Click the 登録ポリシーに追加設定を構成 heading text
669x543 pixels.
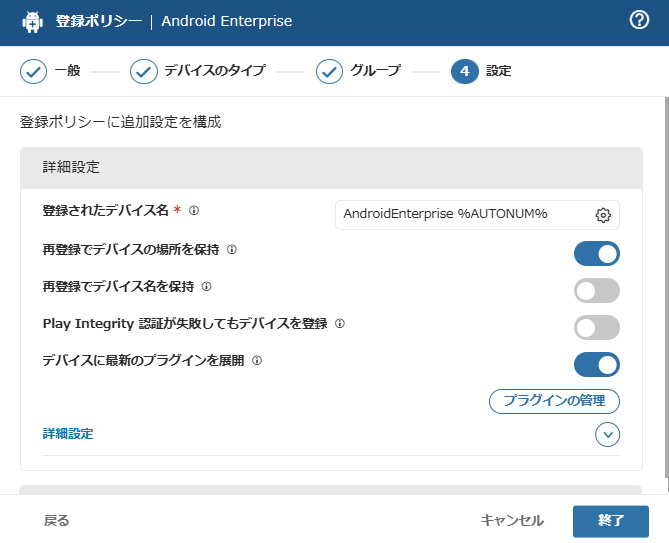120,122
